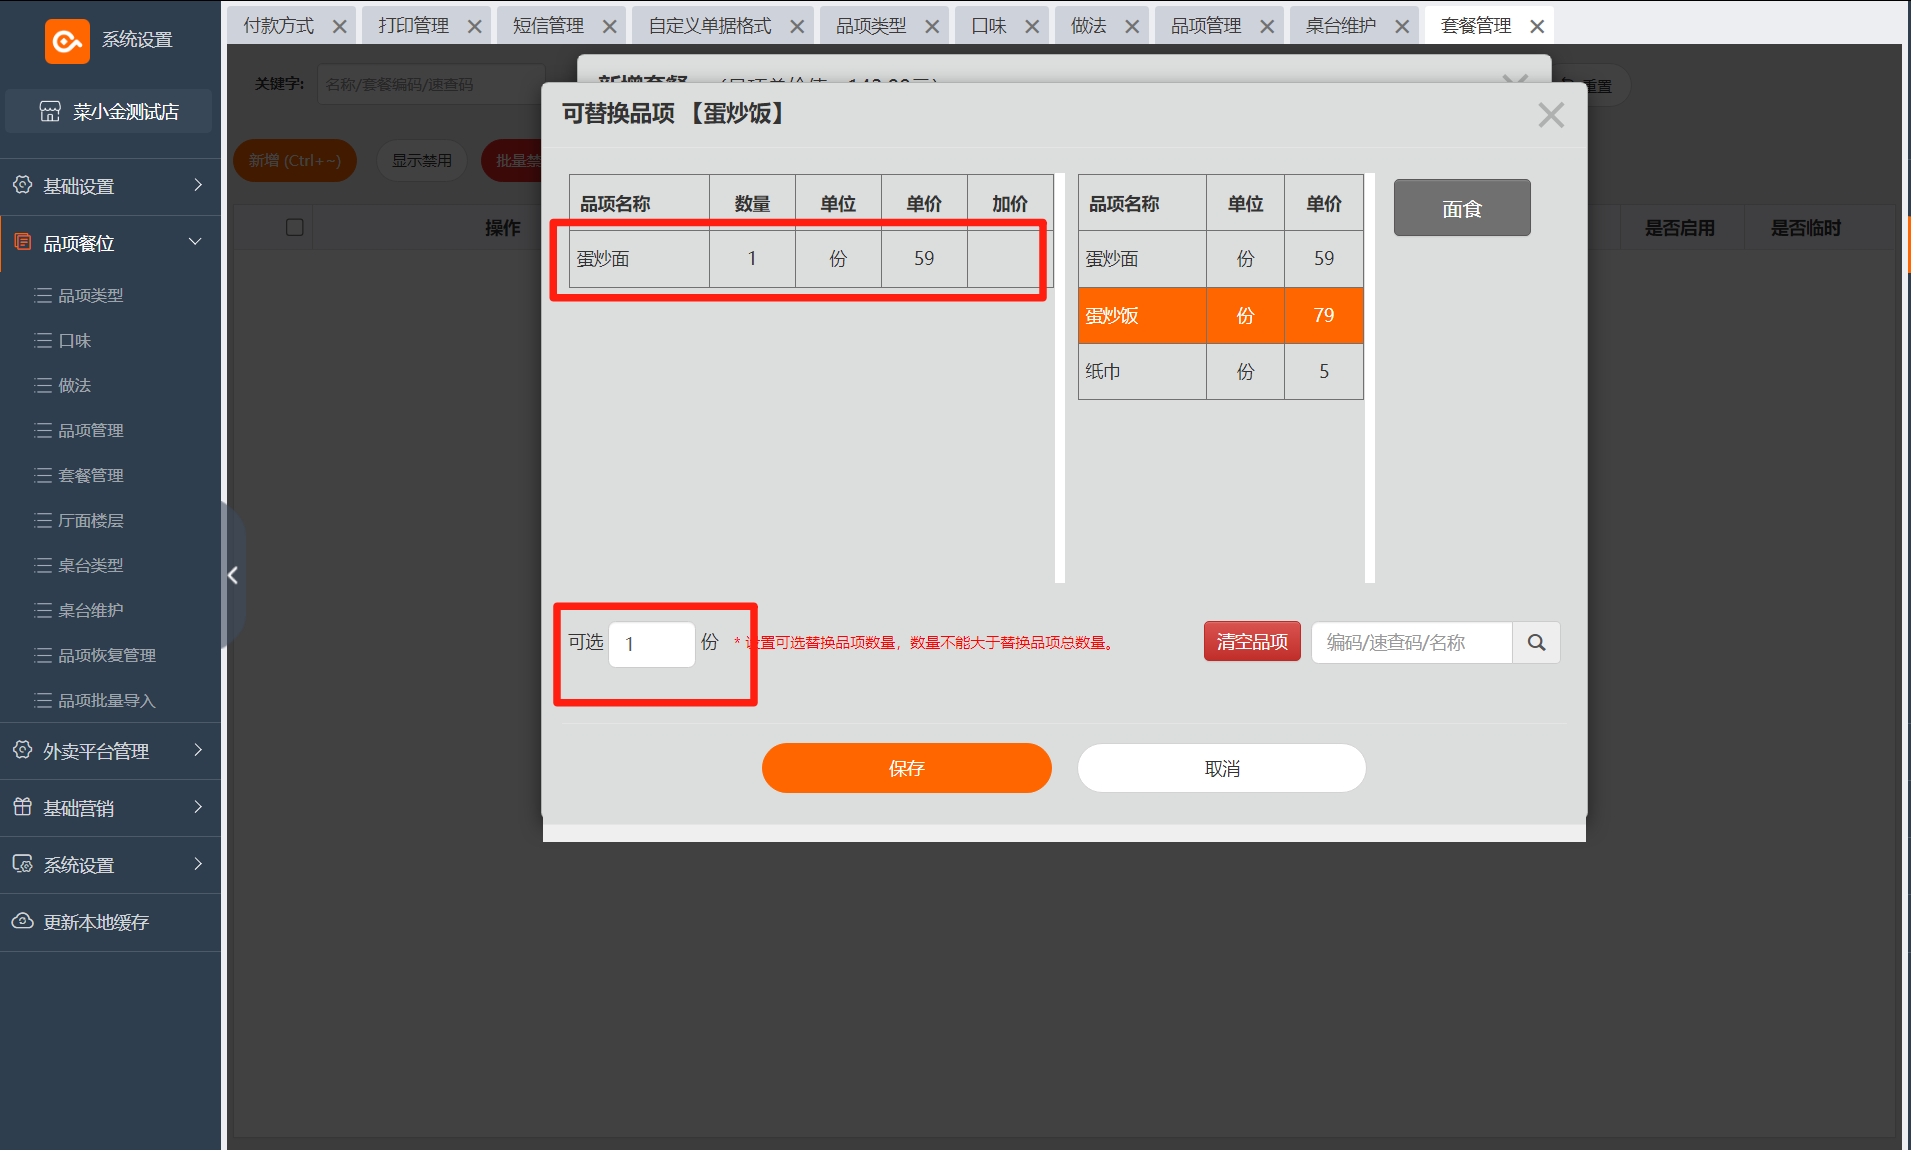Viewport: 1911px width, 1150px height.
Task: Click the red 清空品项 button
Action: pyautogui.click(x=1252, y=642)
